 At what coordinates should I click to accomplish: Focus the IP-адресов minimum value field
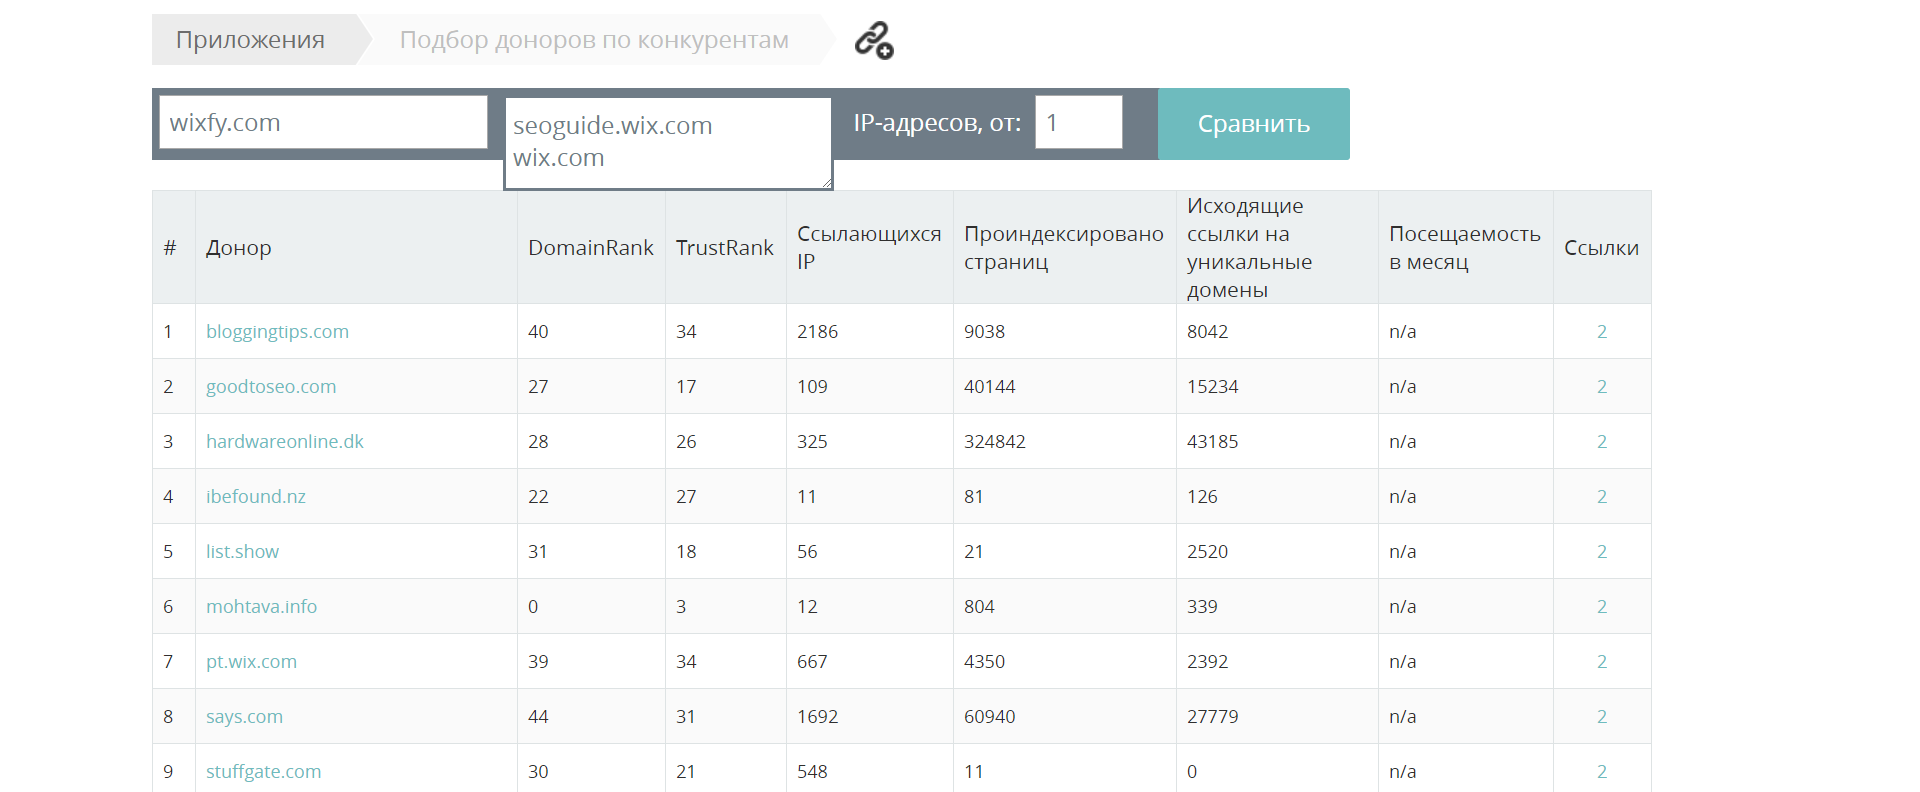click(1079, 122)
